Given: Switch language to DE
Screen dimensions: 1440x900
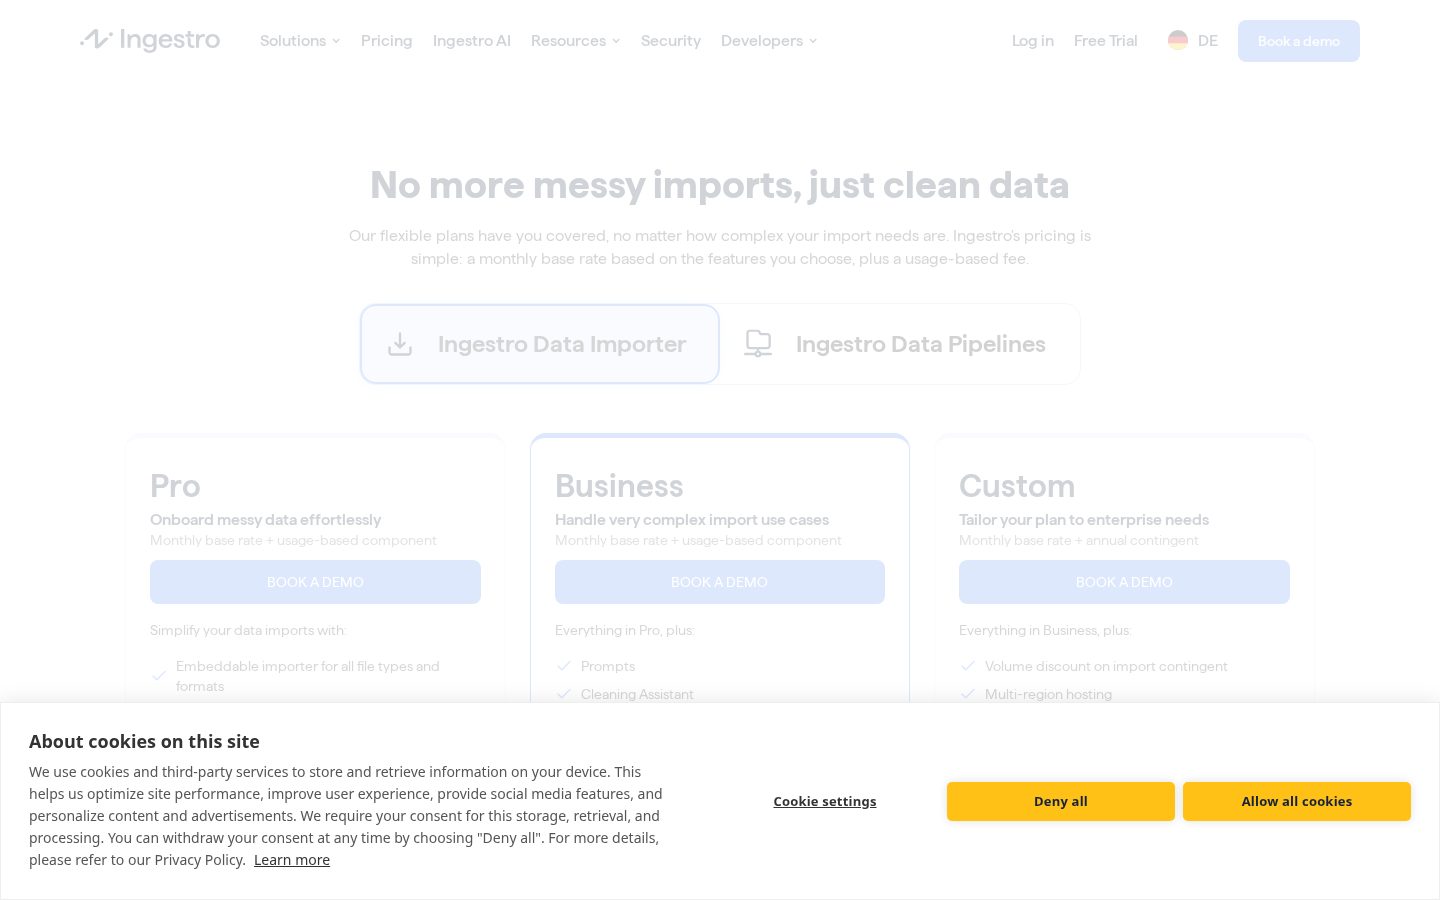Looking at the screenshot, I should (1193, 41).
